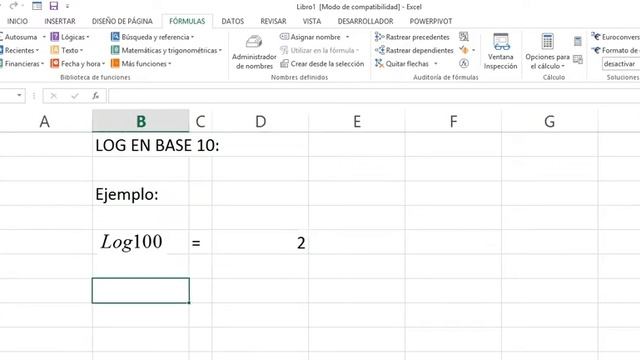Viewport: 640px width, 360px height.
Task: Click Rastrear dependientes
Action: point(414,50)
